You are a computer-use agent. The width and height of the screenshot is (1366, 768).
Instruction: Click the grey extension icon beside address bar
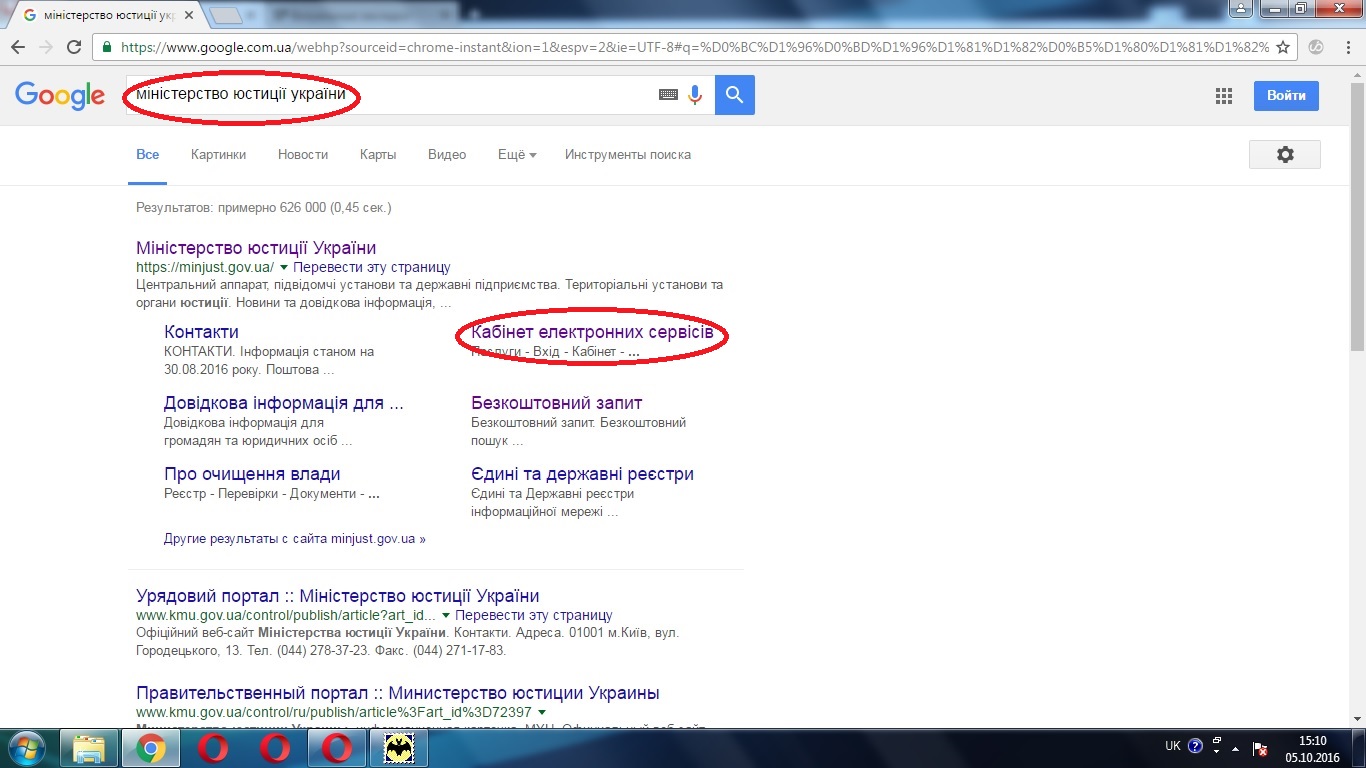click(1317, 47)
